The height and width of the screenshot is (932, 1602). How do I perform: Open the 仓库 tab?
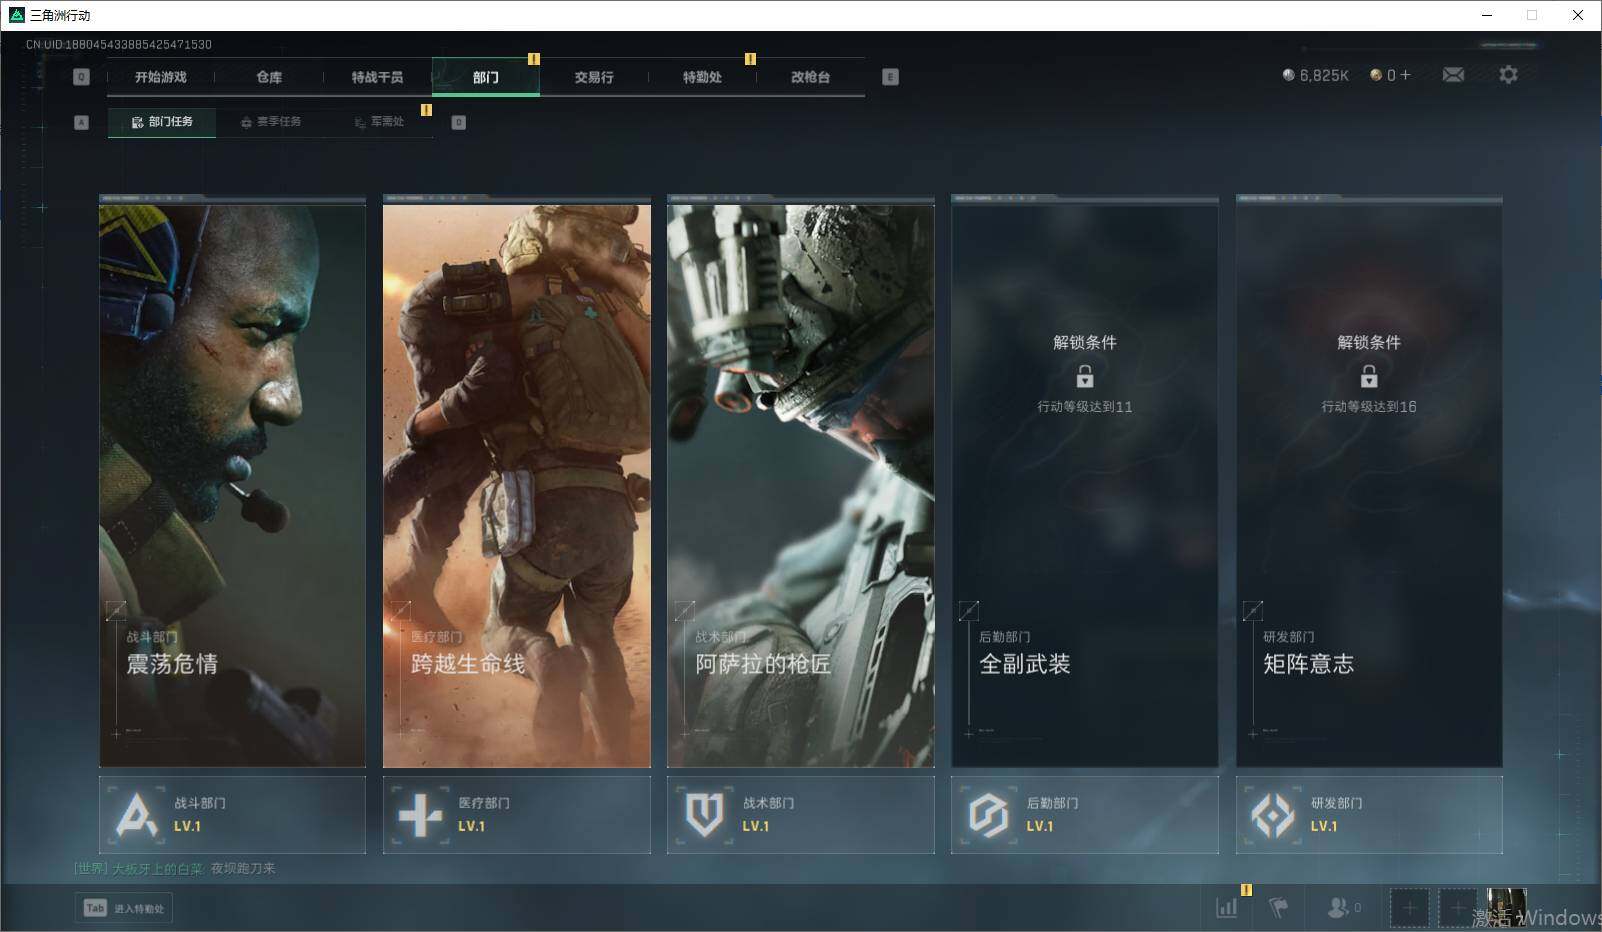[269, 77]
